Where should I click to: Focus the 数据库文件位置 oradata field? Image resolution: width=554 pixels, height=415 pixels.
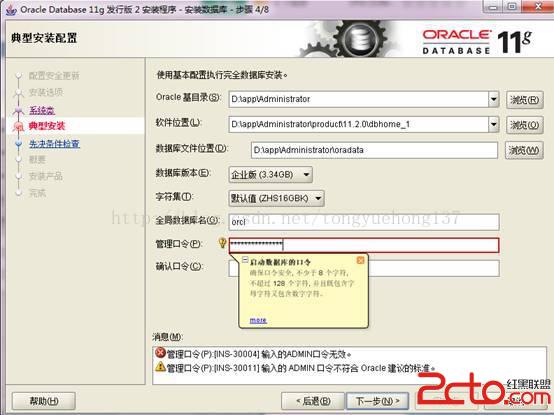coord(375,150)
